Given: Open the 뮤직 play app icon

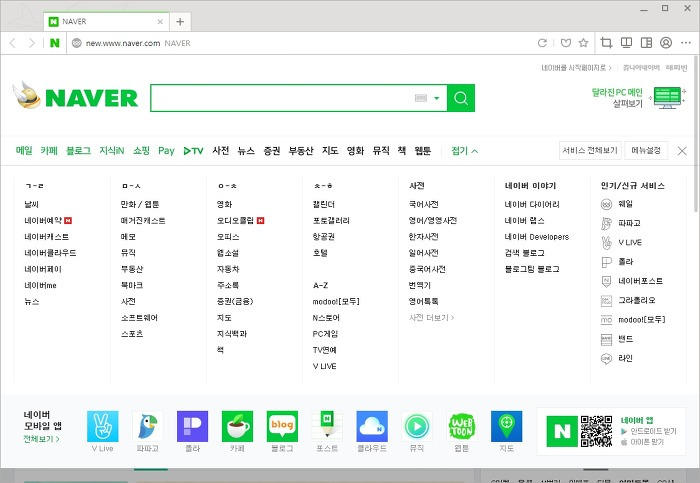Looking at the screenshot, I should [x=417, y=426].
